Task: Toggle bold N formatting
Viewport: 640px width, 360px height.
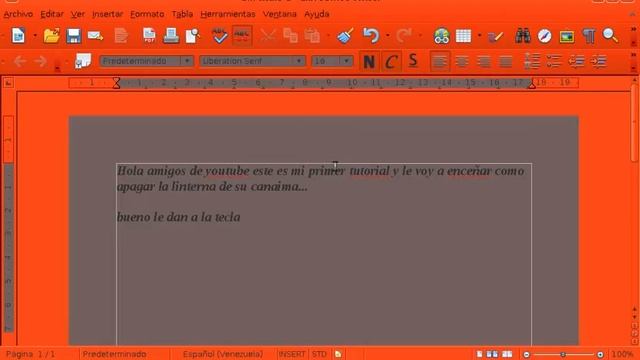Action: click(x=369, y=62)
